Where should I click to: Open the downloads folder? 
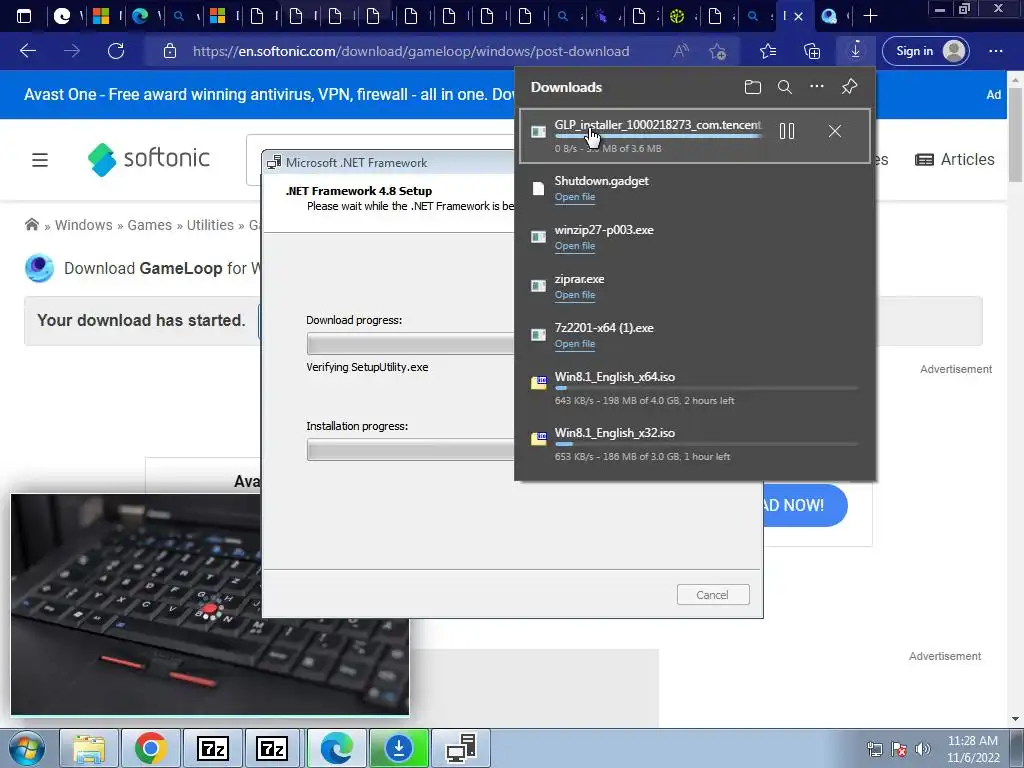coord(752,87)
